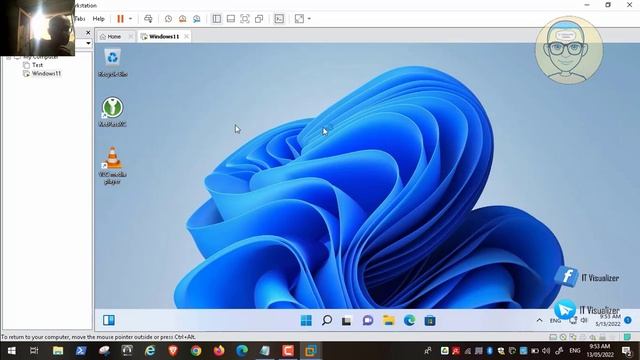
Task: Open the guest notification badge
Action: click(x=628, y=320)
